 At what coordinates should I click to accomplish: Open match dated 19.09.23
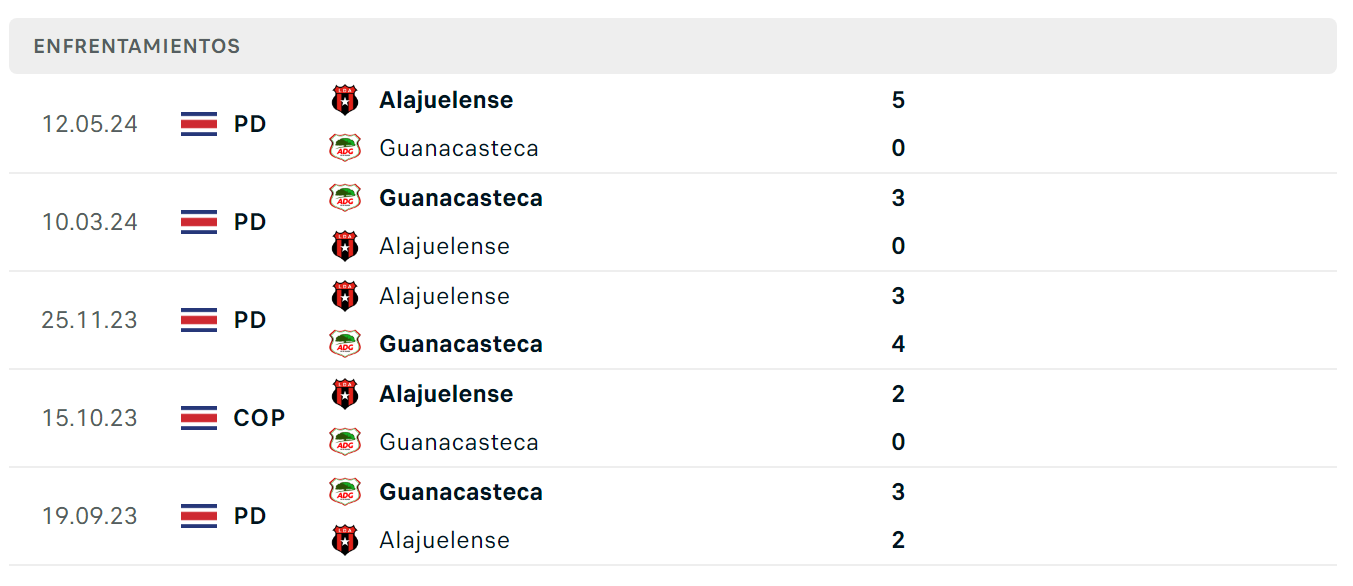673,516
